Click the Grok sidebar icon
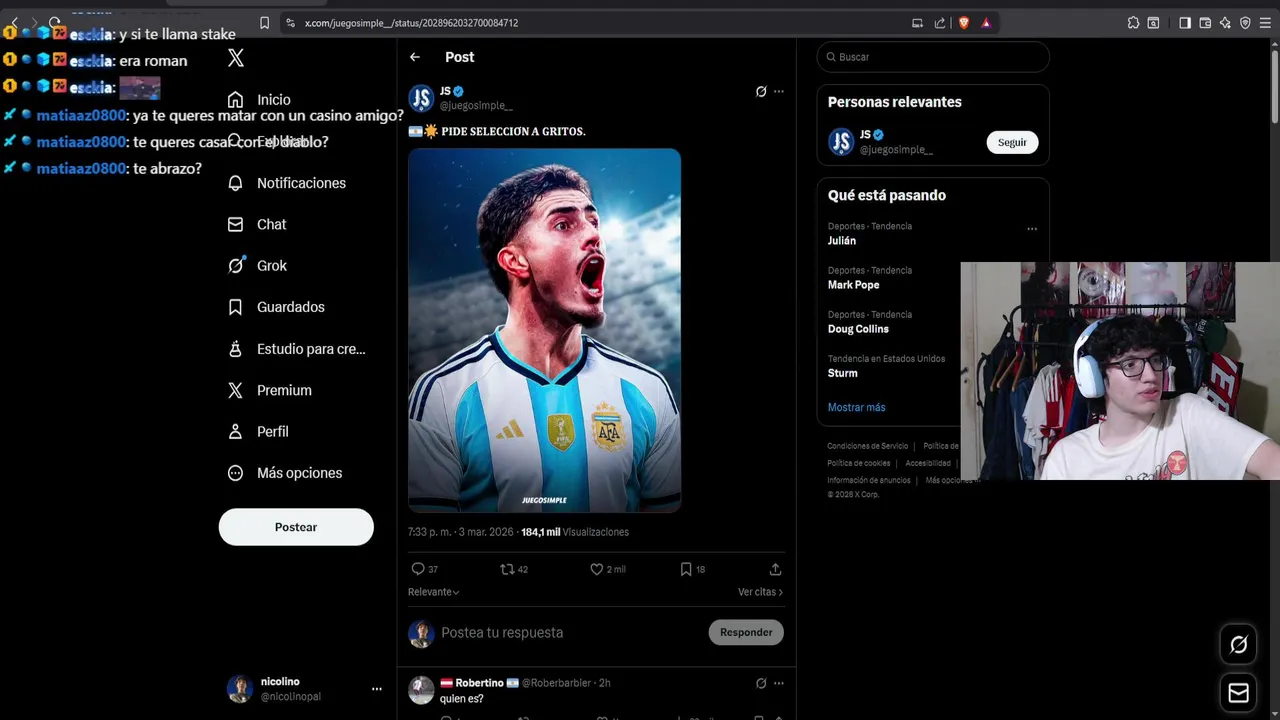The image size is (1280, 720). 236,266
